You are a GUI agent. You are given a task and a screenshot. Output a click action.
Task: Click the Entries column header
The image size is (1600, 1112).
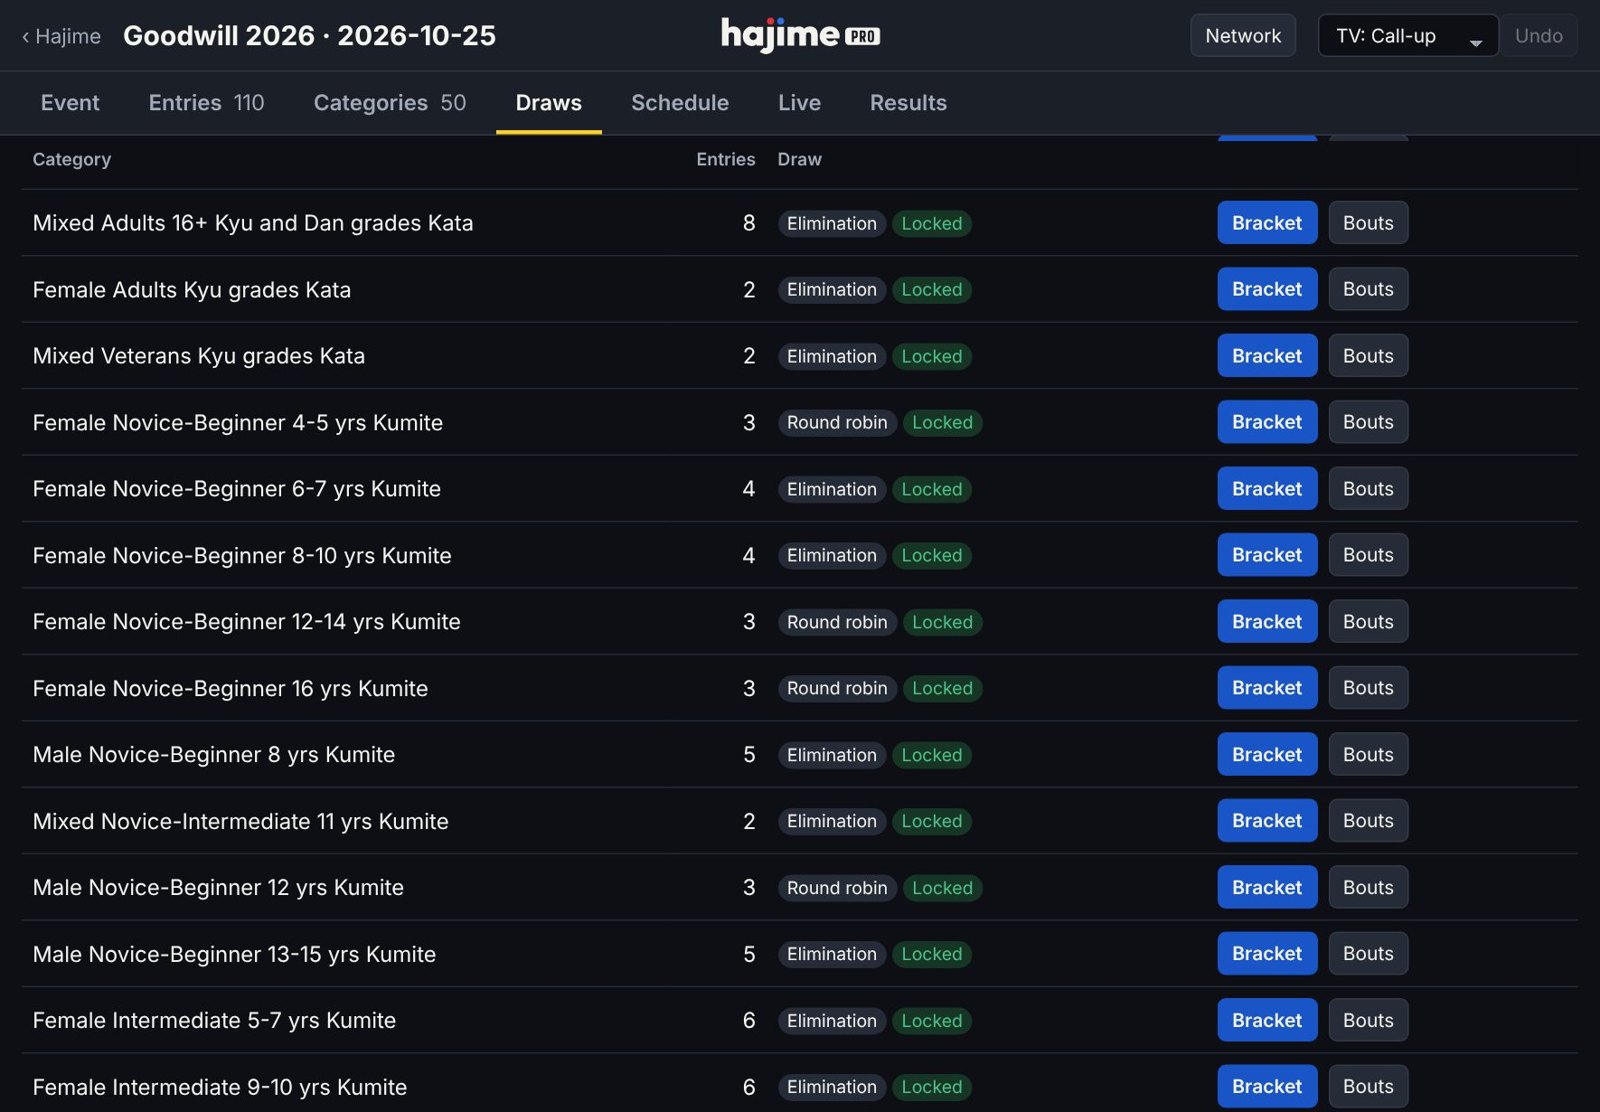click(x=726, y=159)
